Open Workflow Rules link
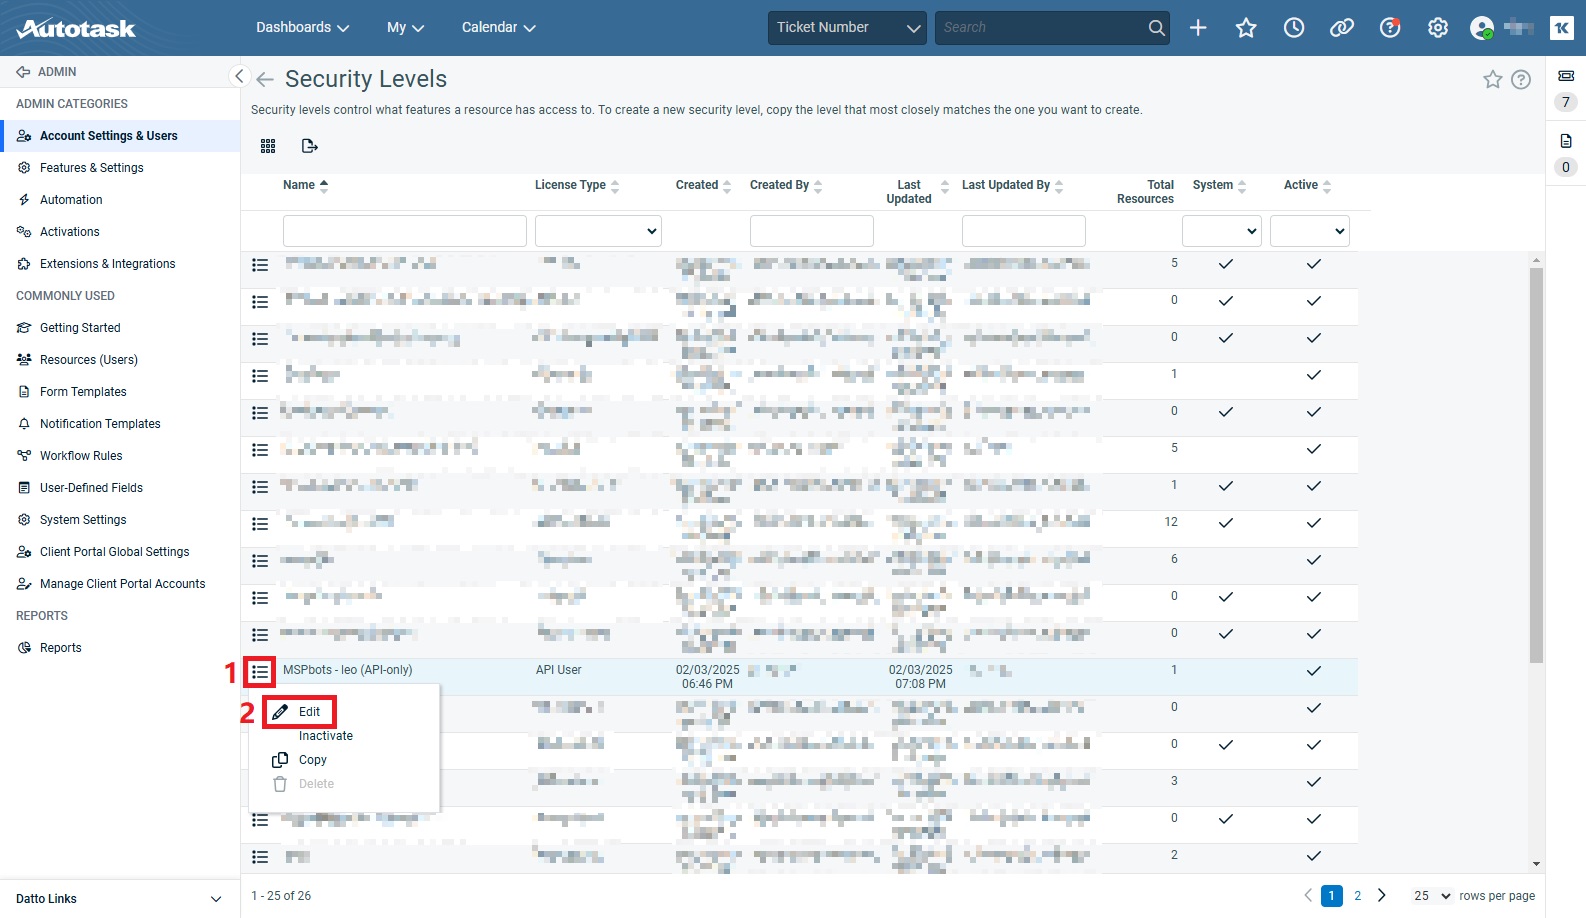This screenshot has height=918, width=1586. coord(81,456)
